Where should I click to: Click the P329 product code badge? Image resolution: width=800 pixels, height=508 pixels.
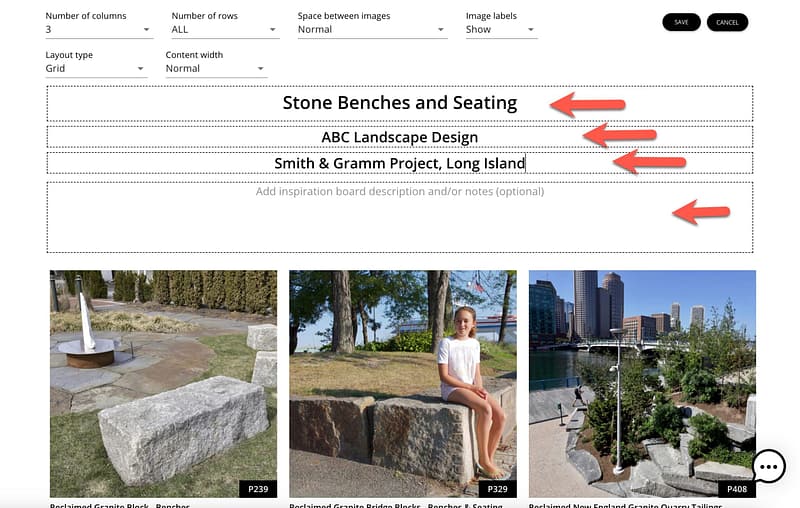point(497,489)
